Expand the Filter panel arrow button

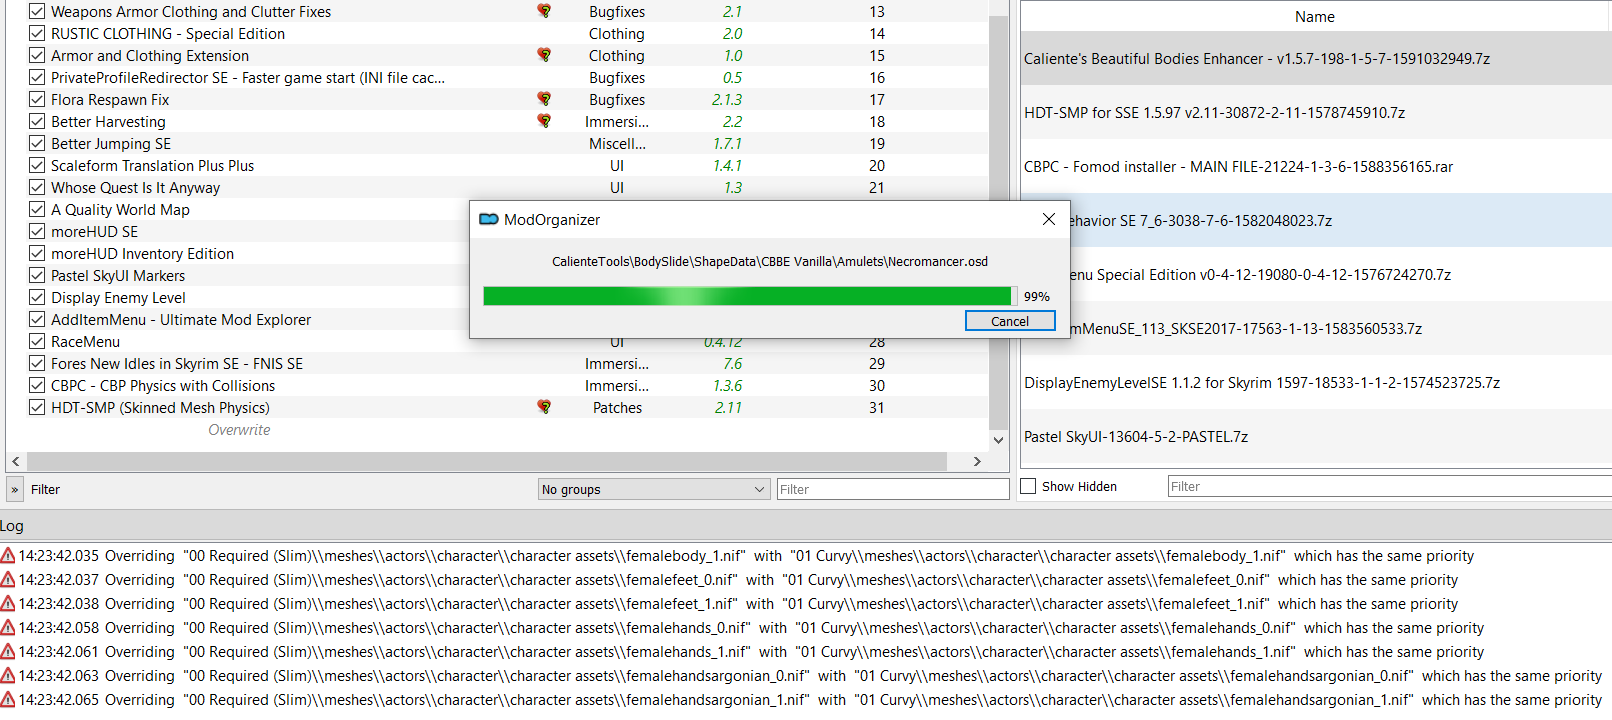tap(15, 489)
